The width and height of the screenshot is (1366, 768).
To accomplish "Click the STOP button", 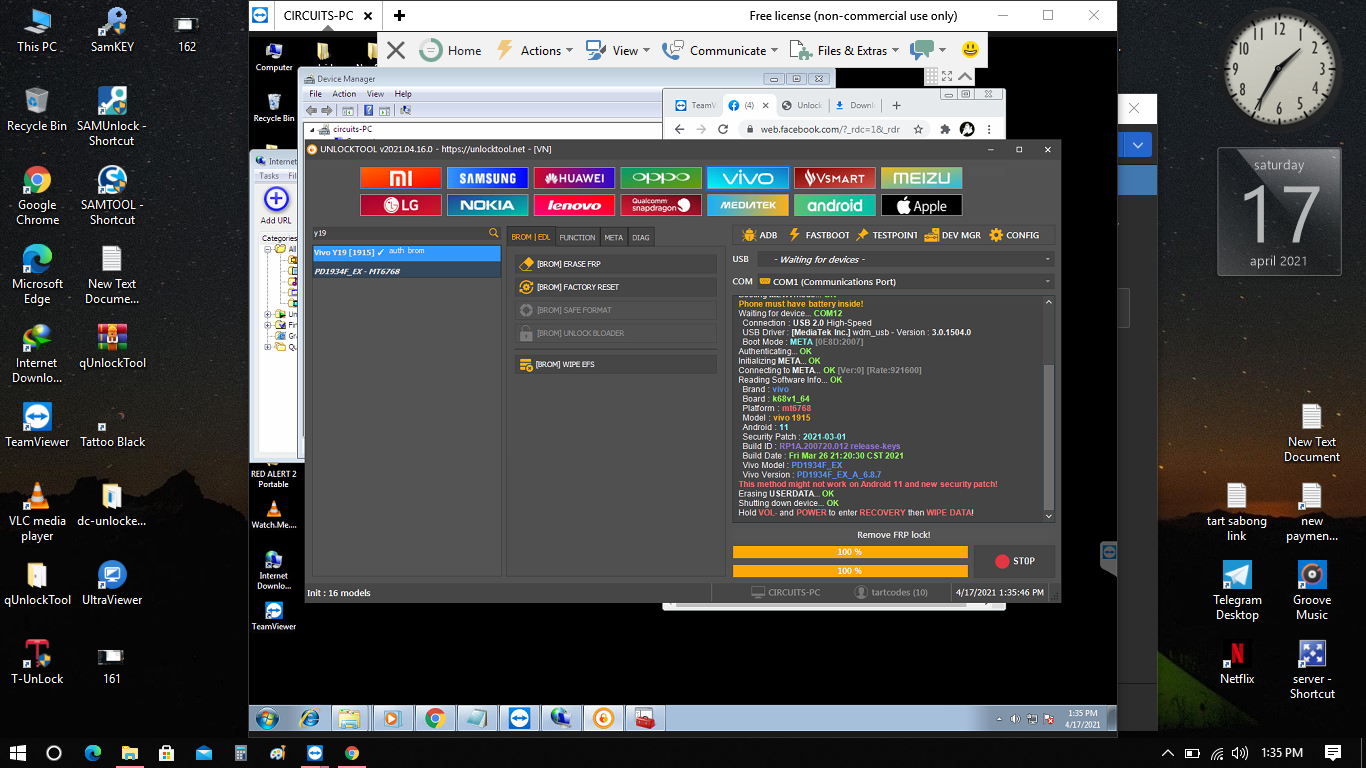I will point(1014,561).
